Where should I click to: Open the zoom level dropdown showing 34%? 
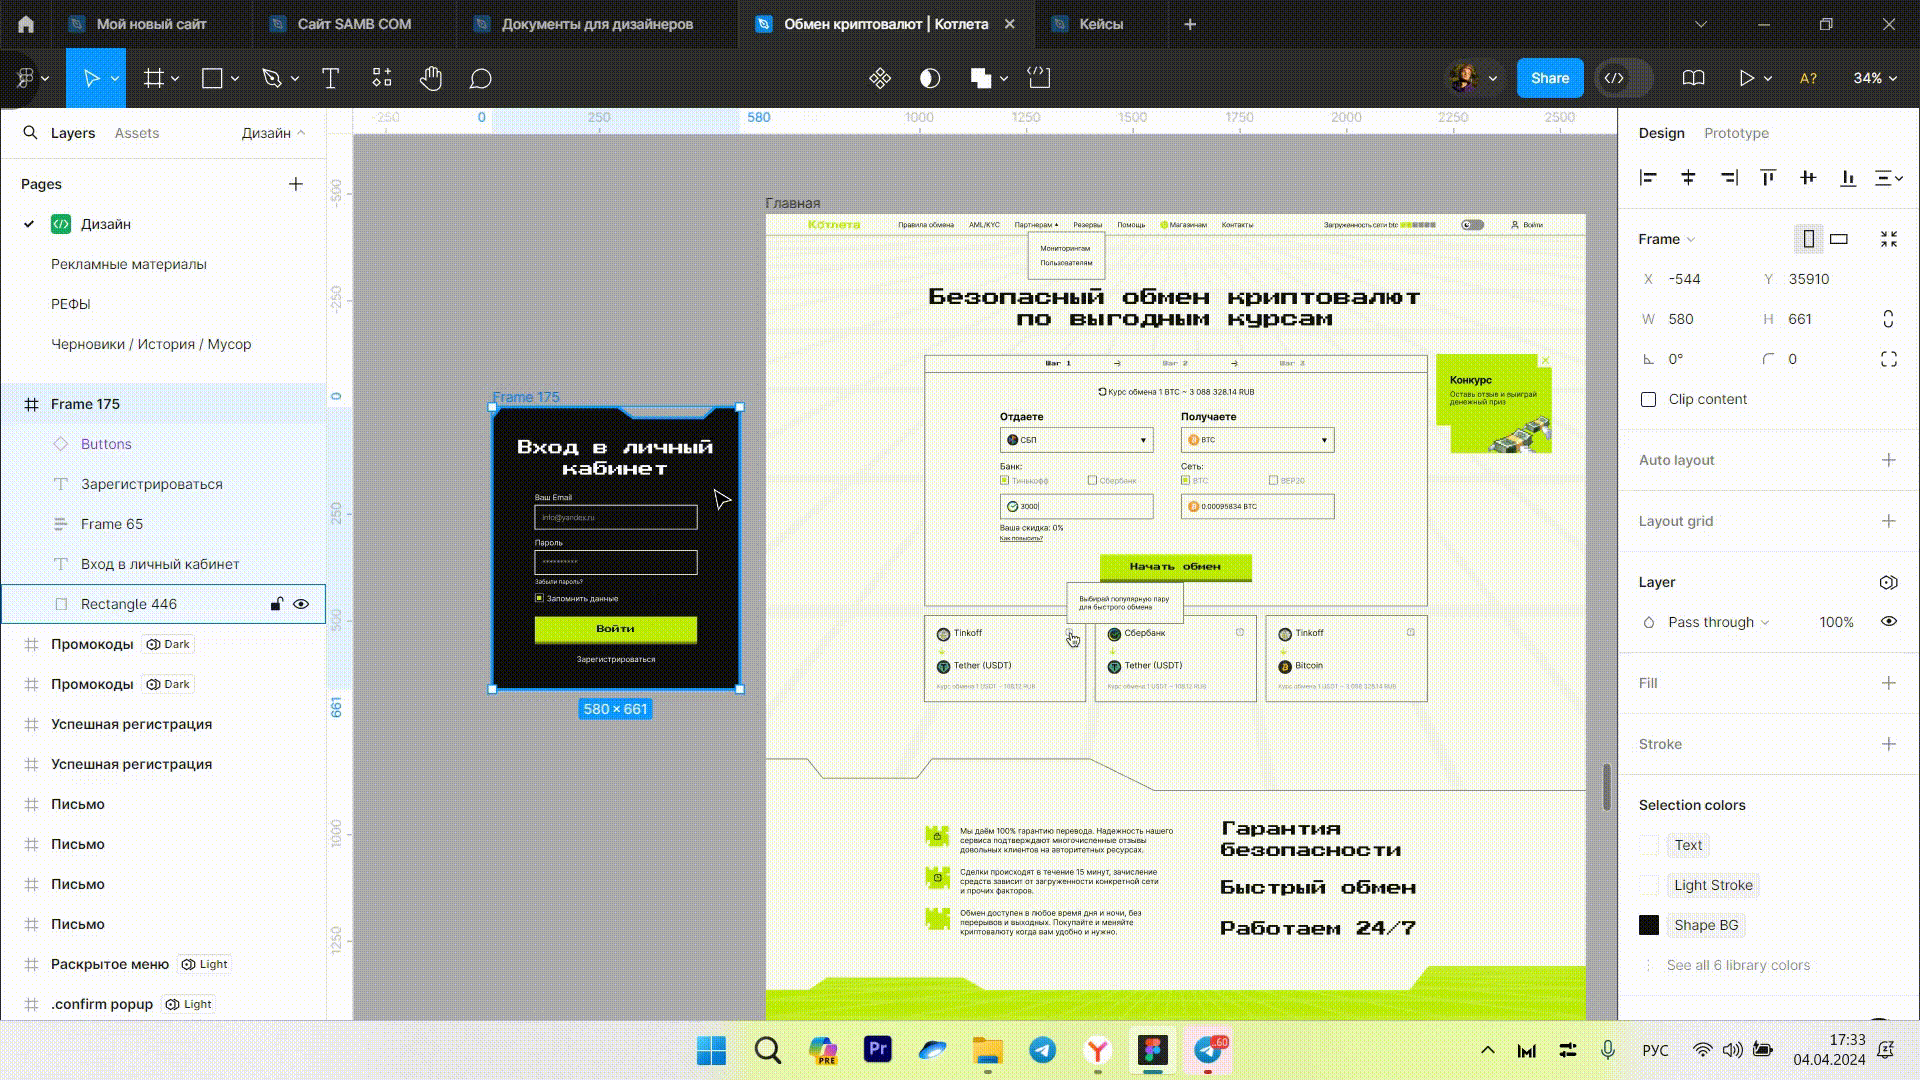(x=1873, y=77)
